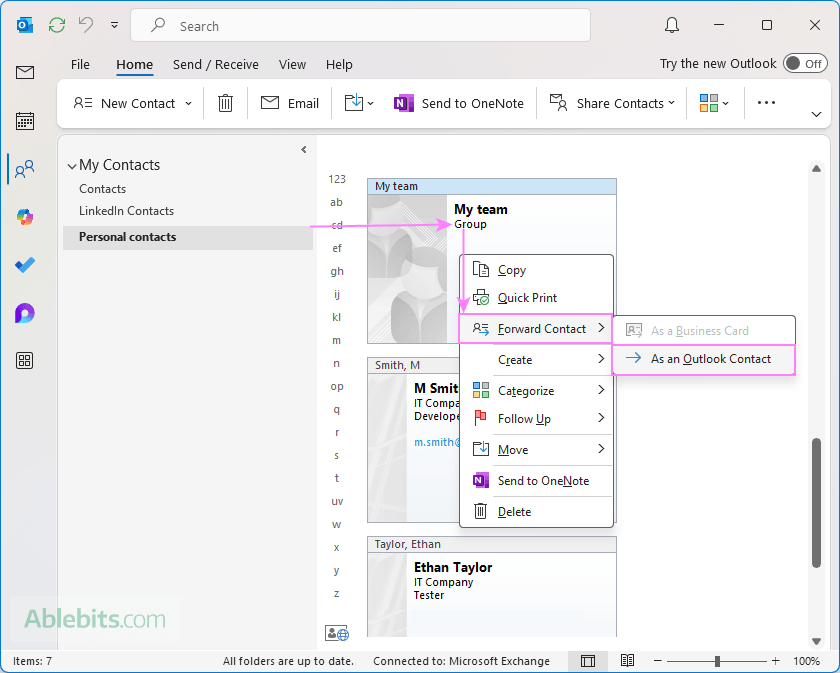Select the Contacts folder
The height and width of the screenshot is (673, 840).
tap(102, 189)
